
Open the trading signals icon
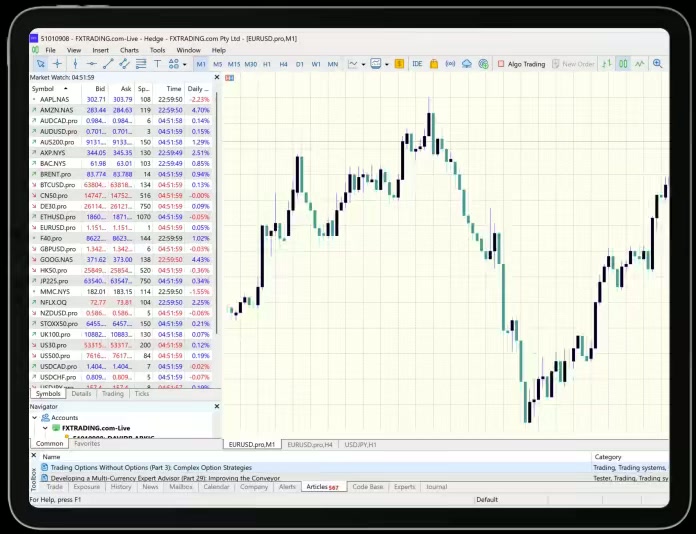[450, 64]
